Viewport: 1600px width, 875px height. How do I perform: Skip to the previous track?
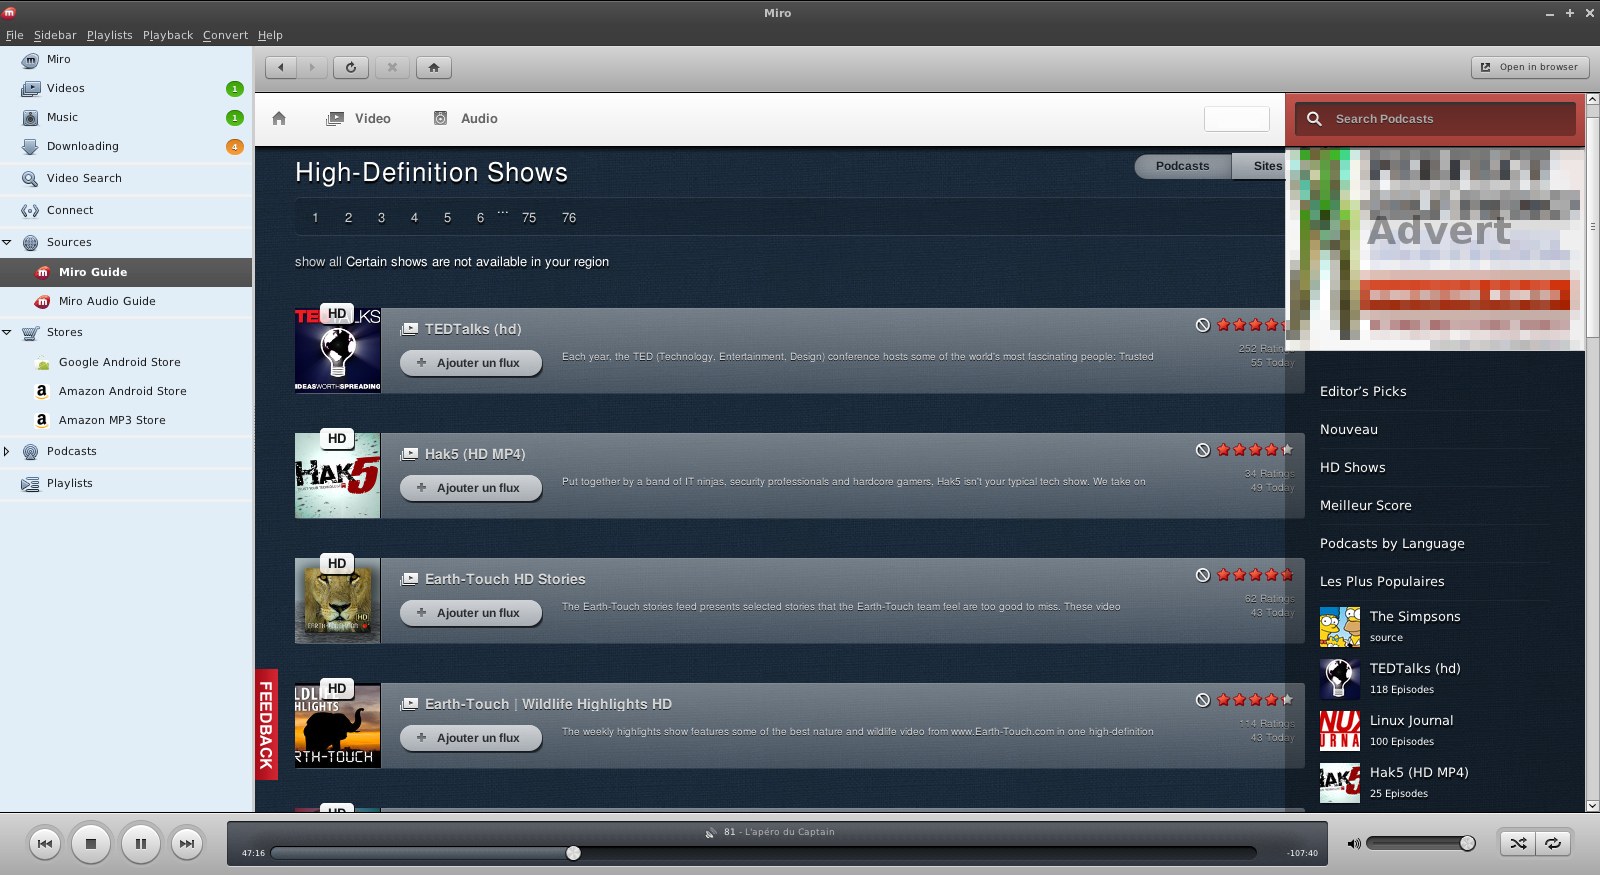click(45, 844)
